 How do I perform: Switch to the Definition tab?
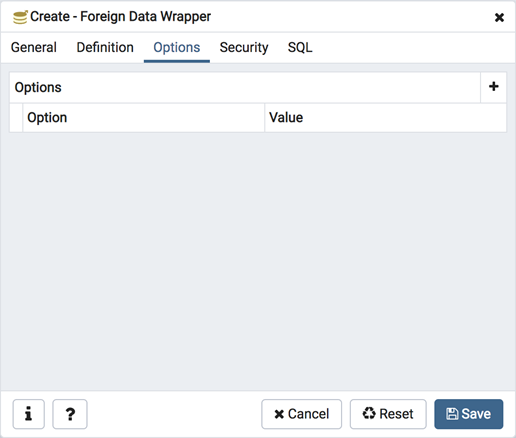[105, 47]
